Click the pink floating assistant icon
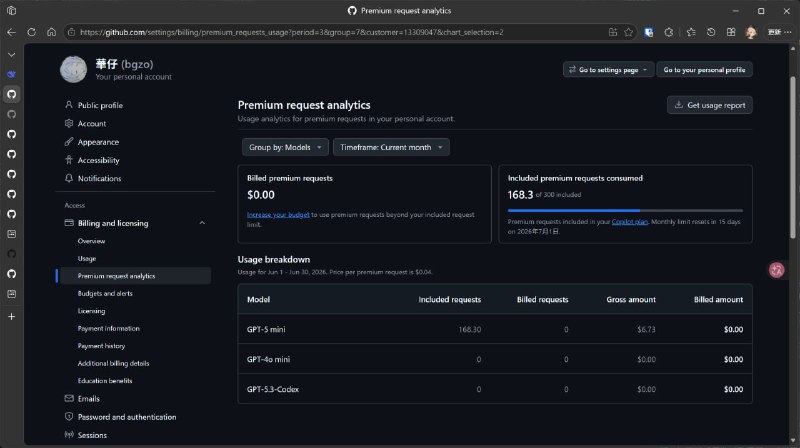 tap(777, 270)
